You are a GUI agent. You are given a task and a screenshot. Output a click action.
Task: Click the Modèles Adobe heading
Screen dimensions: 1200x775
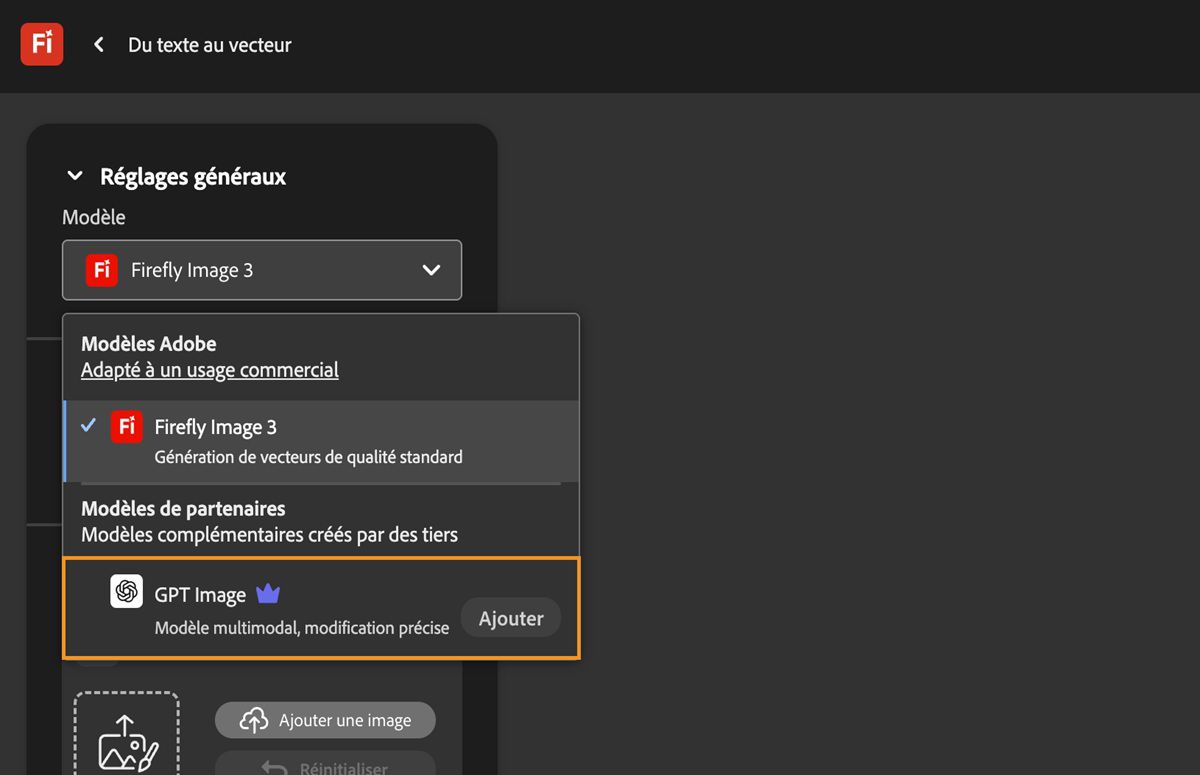tap(149, 343)
